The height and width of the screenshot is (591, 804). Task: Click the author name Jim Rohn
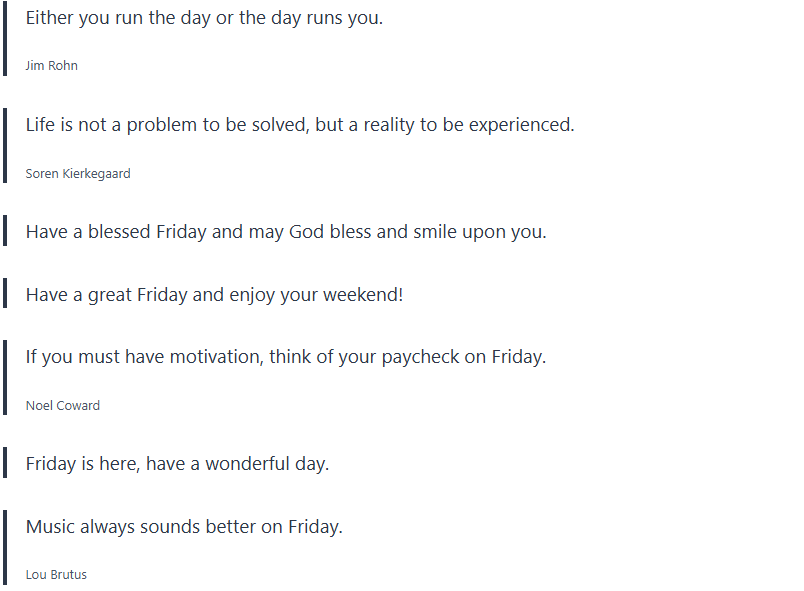(x=52, y=66)
